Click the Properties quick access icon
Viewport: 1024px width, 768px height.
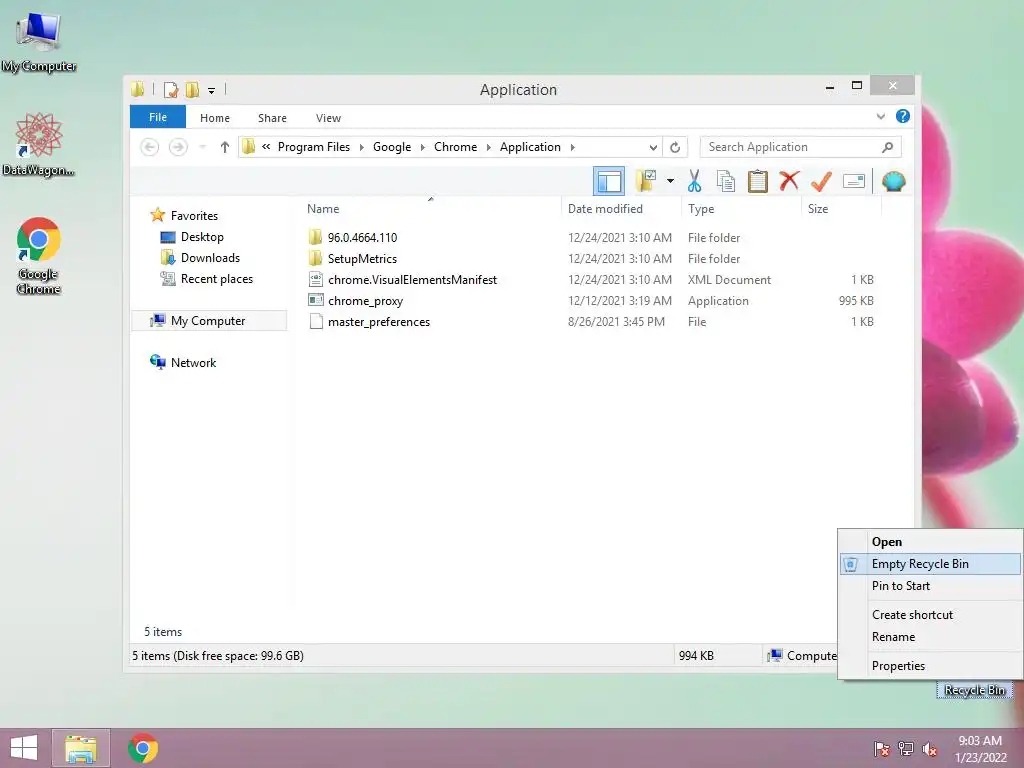coord(170,89)
